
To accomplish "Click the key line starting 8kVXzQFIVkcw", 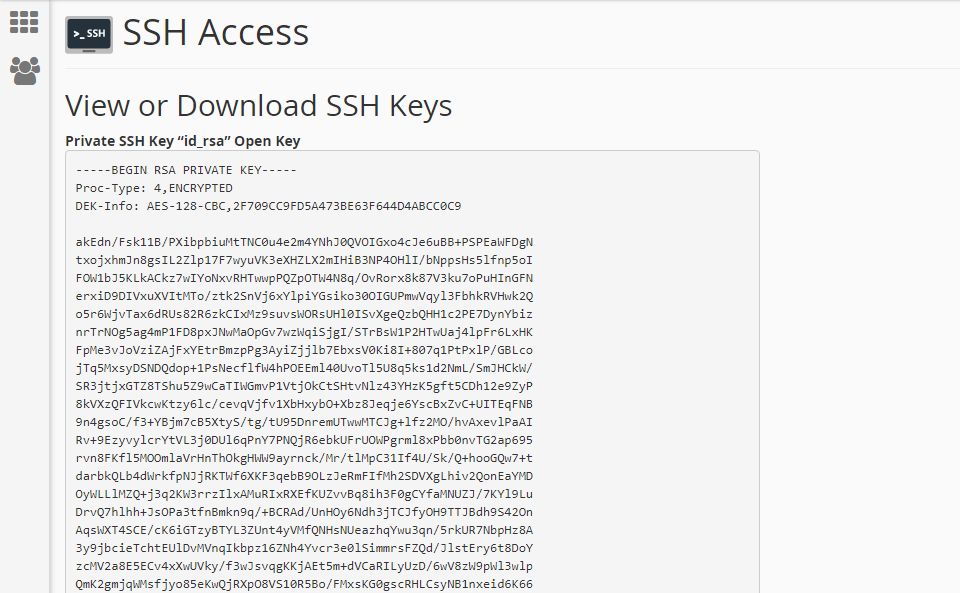I will tap(304, 404).
